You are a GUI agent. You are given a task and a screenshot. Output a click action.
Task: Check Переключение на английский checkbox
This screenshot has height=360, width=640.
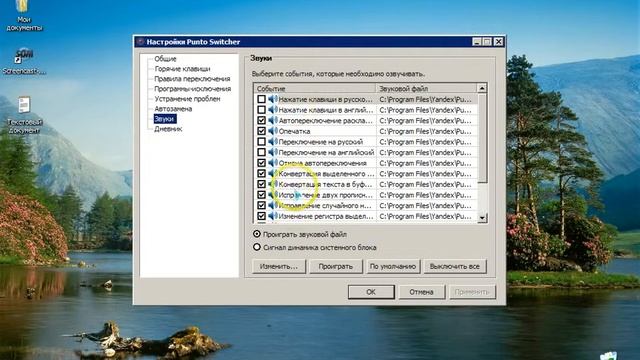261,152
